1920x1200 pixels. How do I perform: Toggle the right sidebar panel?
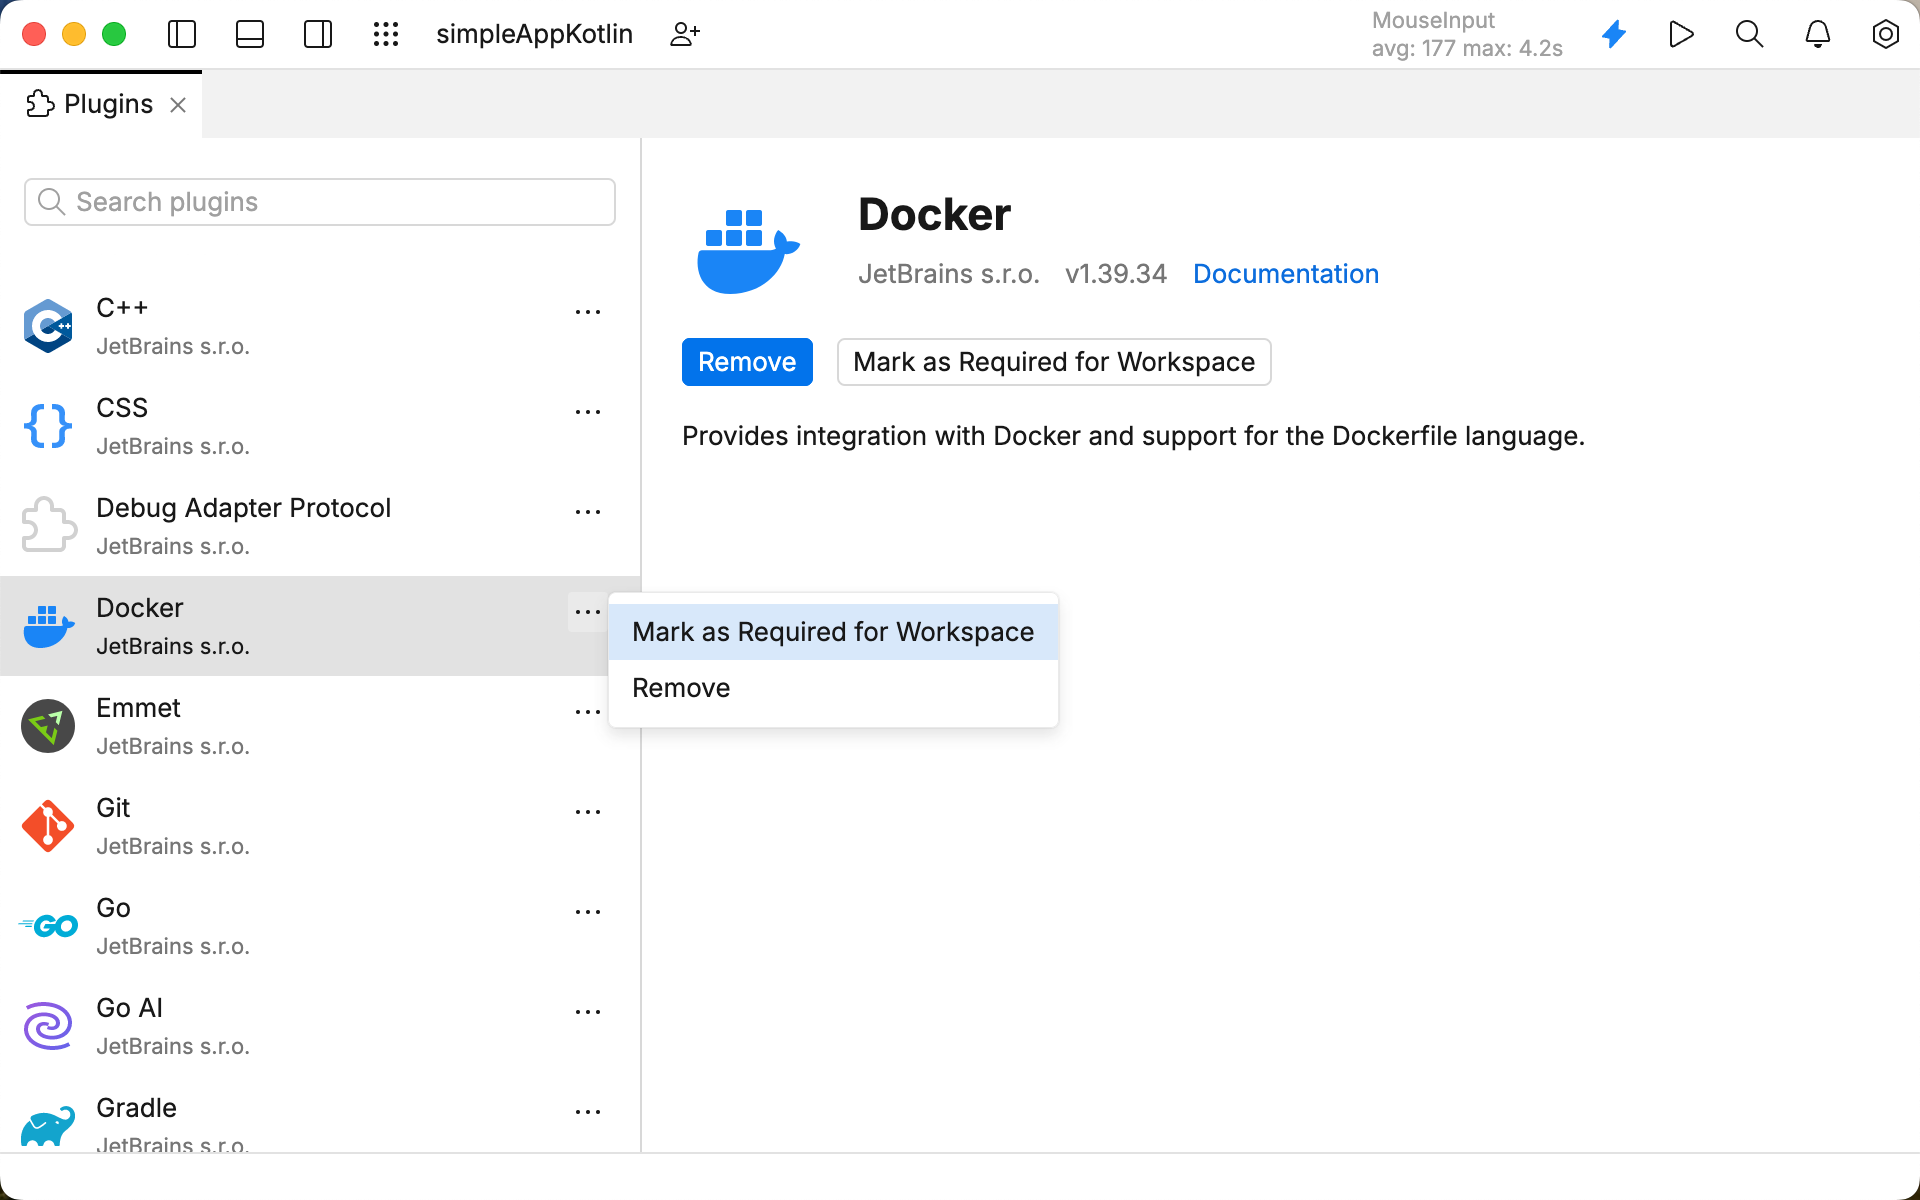click(317, 33)
